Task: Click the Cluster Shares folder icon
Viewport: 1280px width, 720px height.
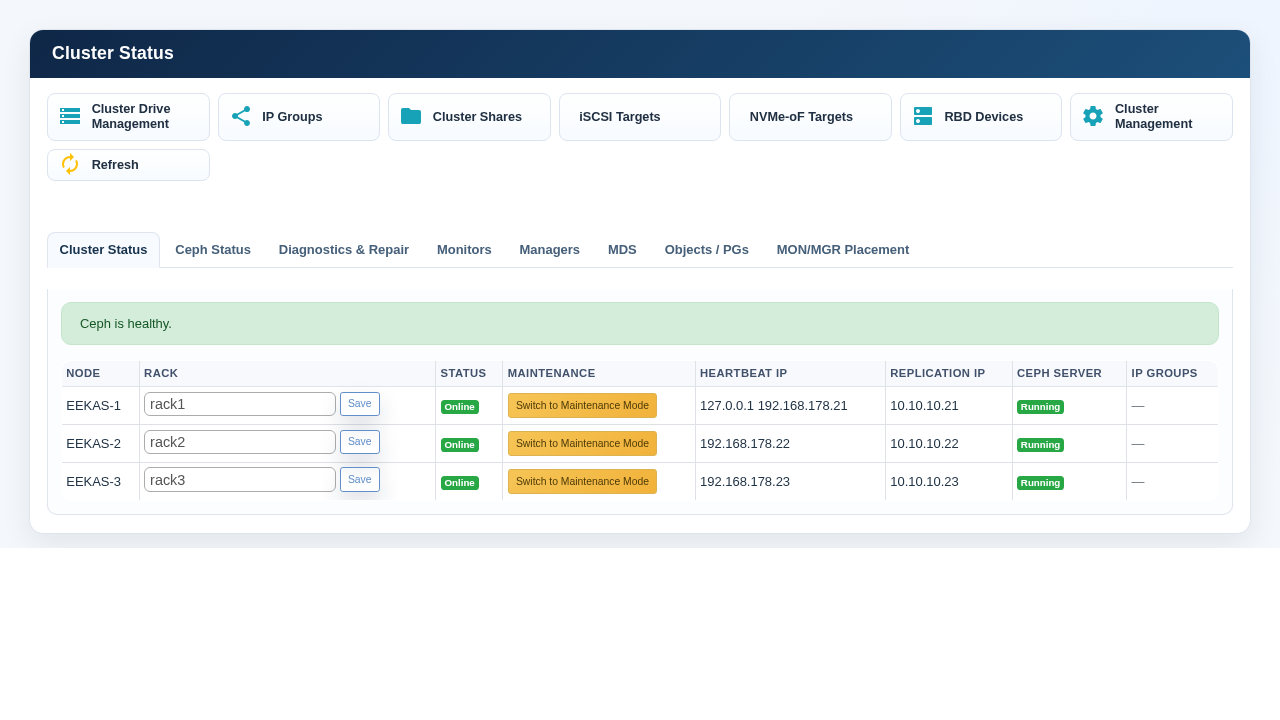Action: tap(411, 116)
